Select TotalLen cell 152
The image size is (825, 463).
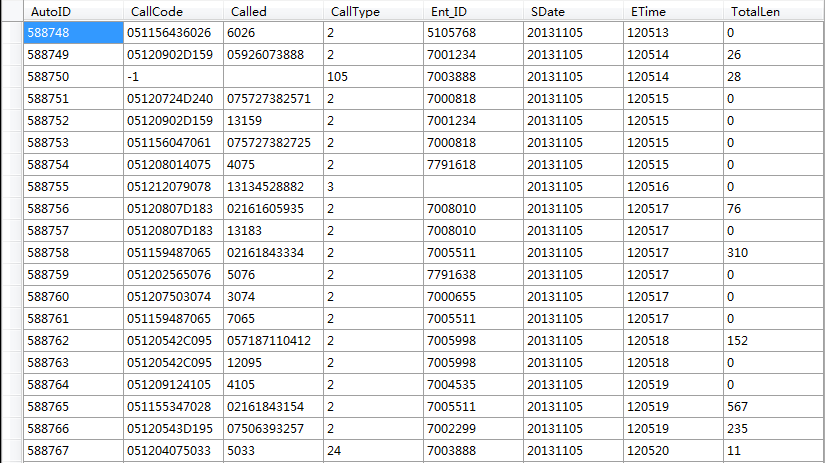(x=773, y=341)
